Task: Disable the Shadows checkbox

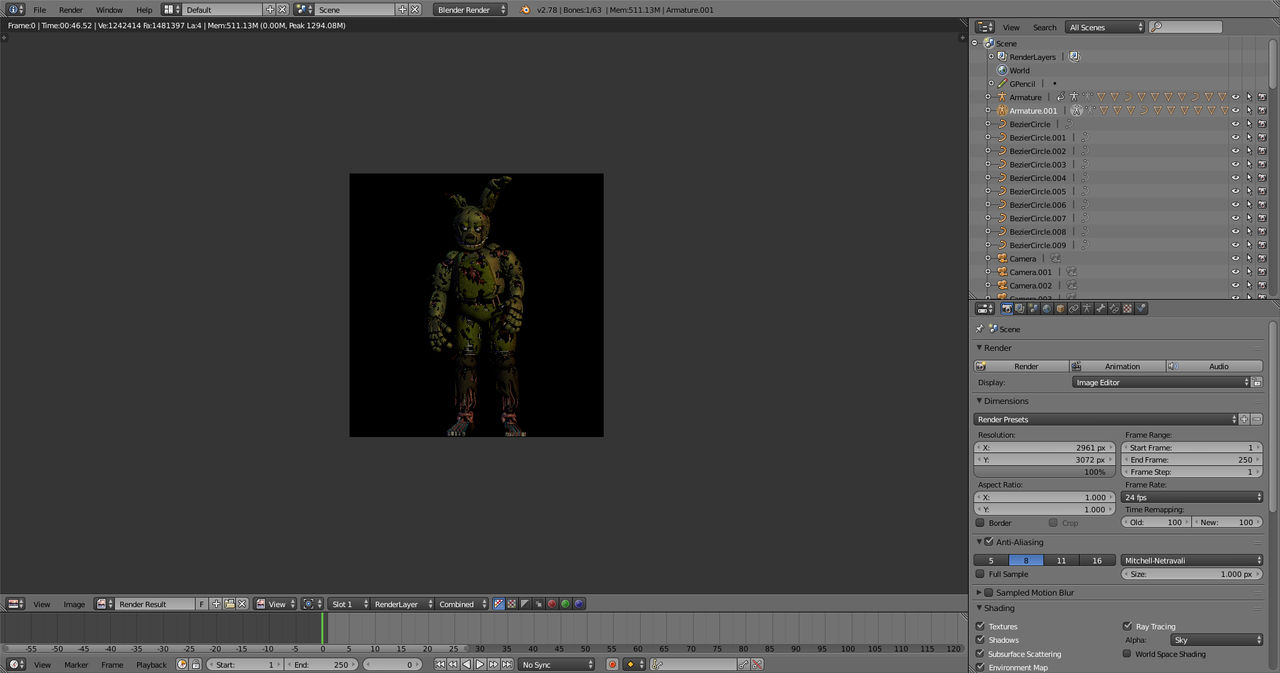Action: (x=980, y=640)
